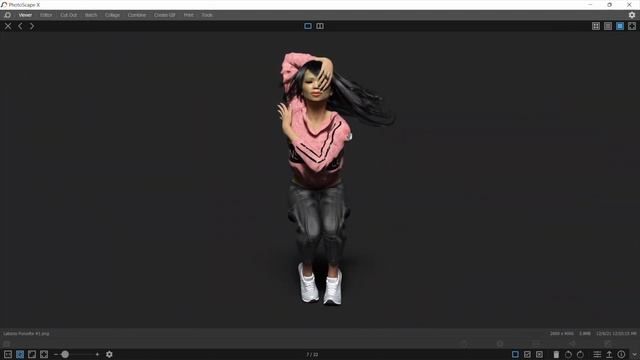Open the Cut Out tab
The width and height of the screenshot is (640, 360).
[69, 15]
